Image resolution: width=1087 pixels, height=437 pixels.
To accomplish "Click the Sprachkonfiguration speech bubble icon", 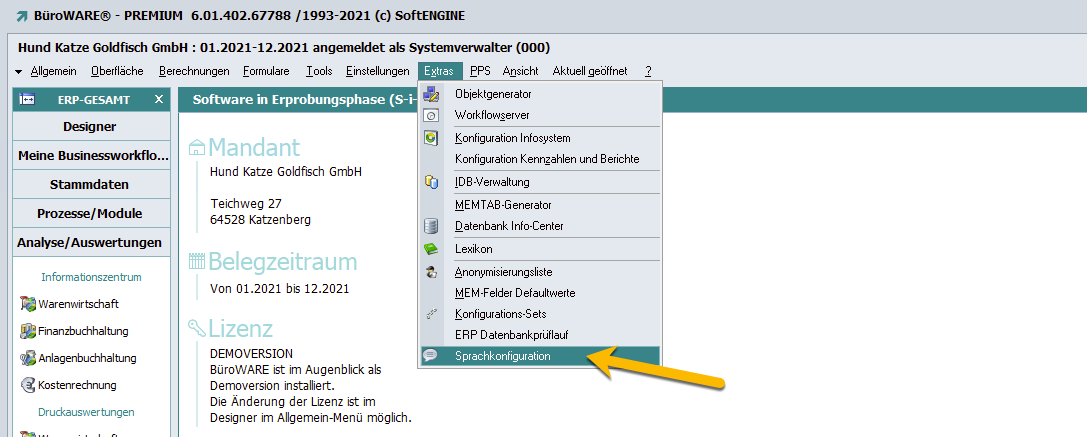I will coord(430,356).
